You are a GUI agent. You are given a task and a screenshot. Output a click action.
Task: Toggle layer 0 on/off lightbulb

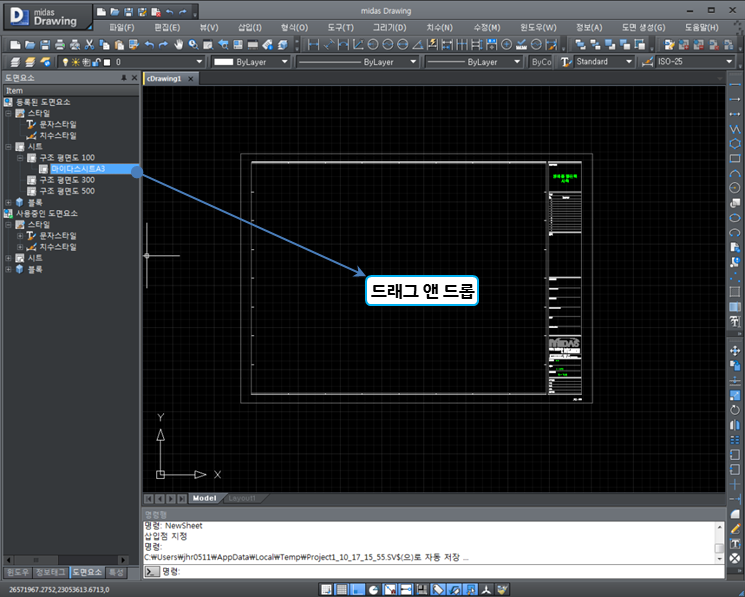66,62
